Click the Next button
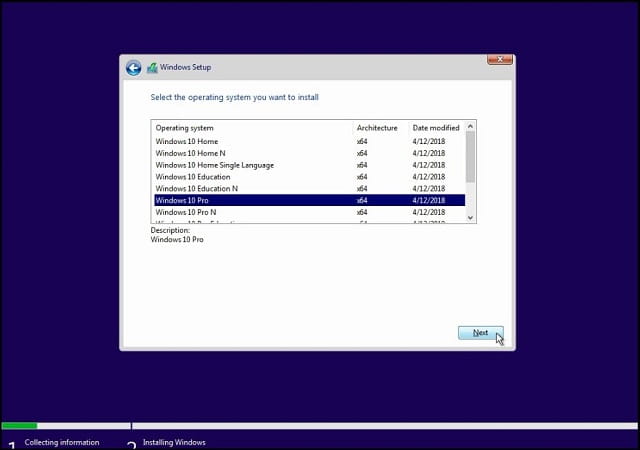 480,333
